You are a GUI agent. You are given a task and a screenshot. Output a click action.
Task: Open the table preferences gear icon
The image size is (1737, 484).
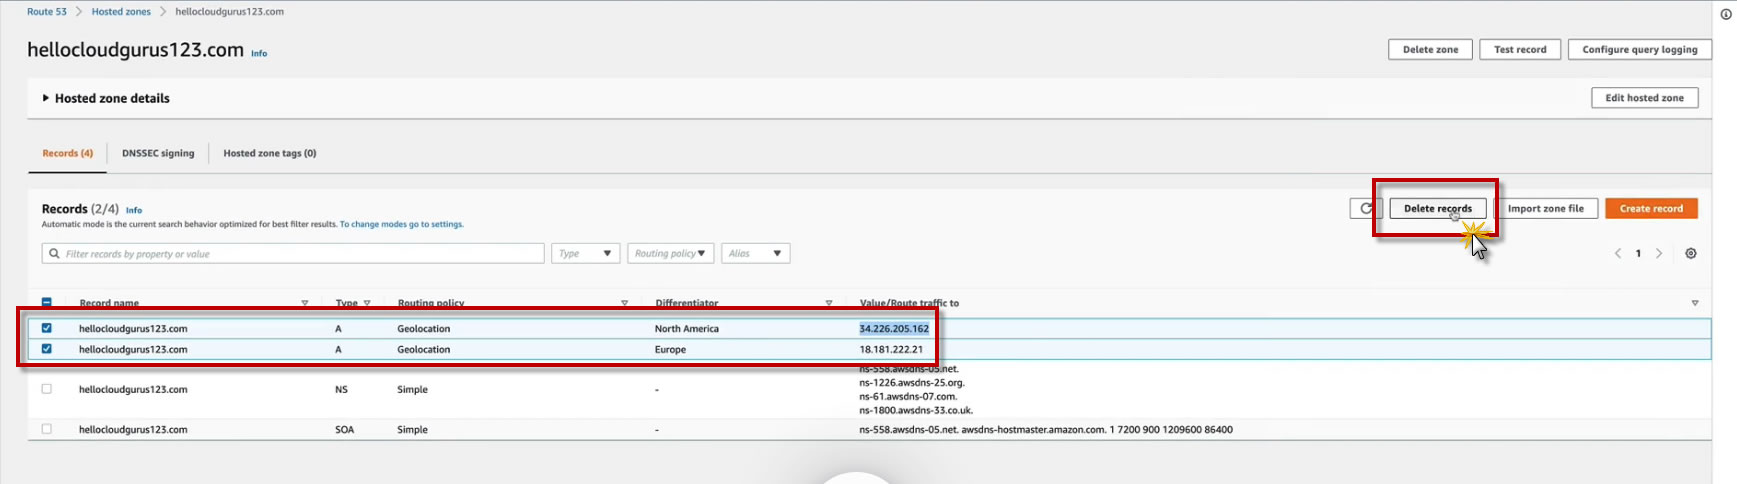pos(1691,254)
